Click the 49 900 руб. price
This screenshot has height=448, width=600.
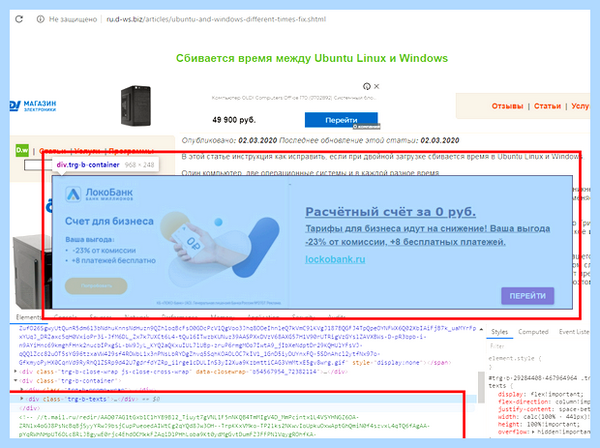pyautogui.click(x=234, y=120)
